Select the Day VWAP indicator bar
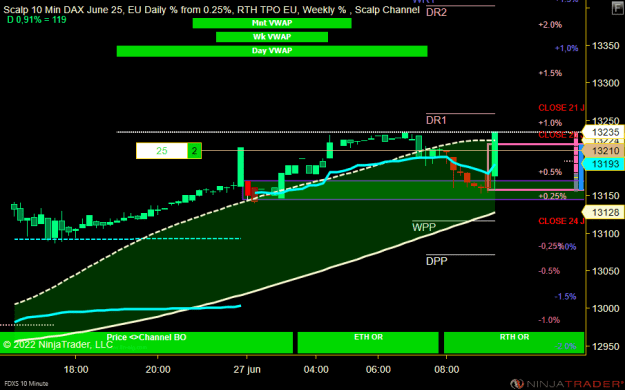 [272, 51]
